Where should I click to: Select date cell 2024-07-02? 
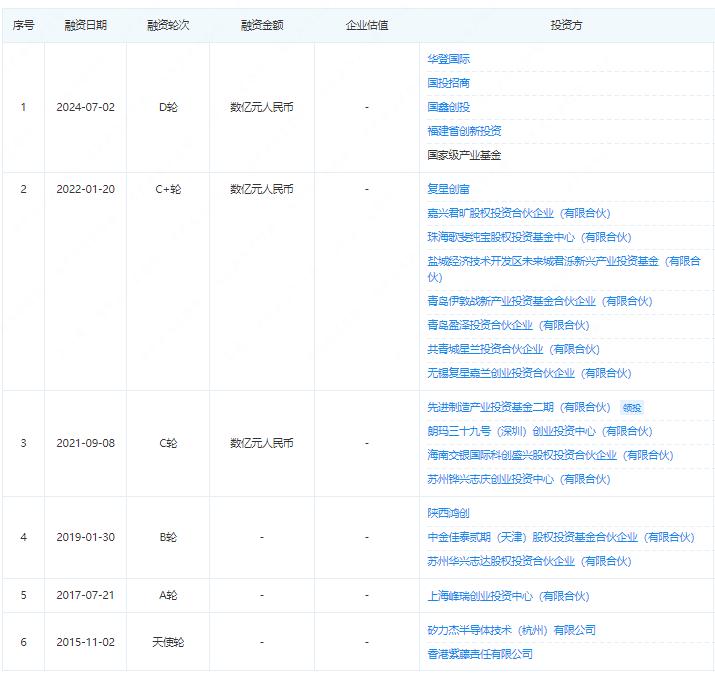pos(85,107)
